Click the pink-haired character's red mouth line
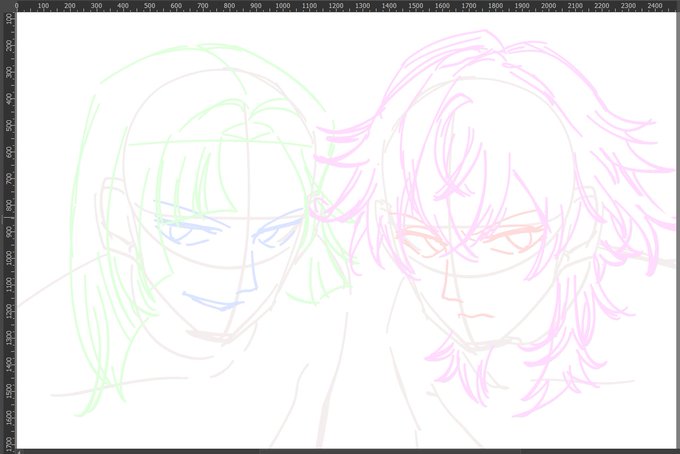The height and width of the screenshot is (454, 680). [x=476, y=315]
